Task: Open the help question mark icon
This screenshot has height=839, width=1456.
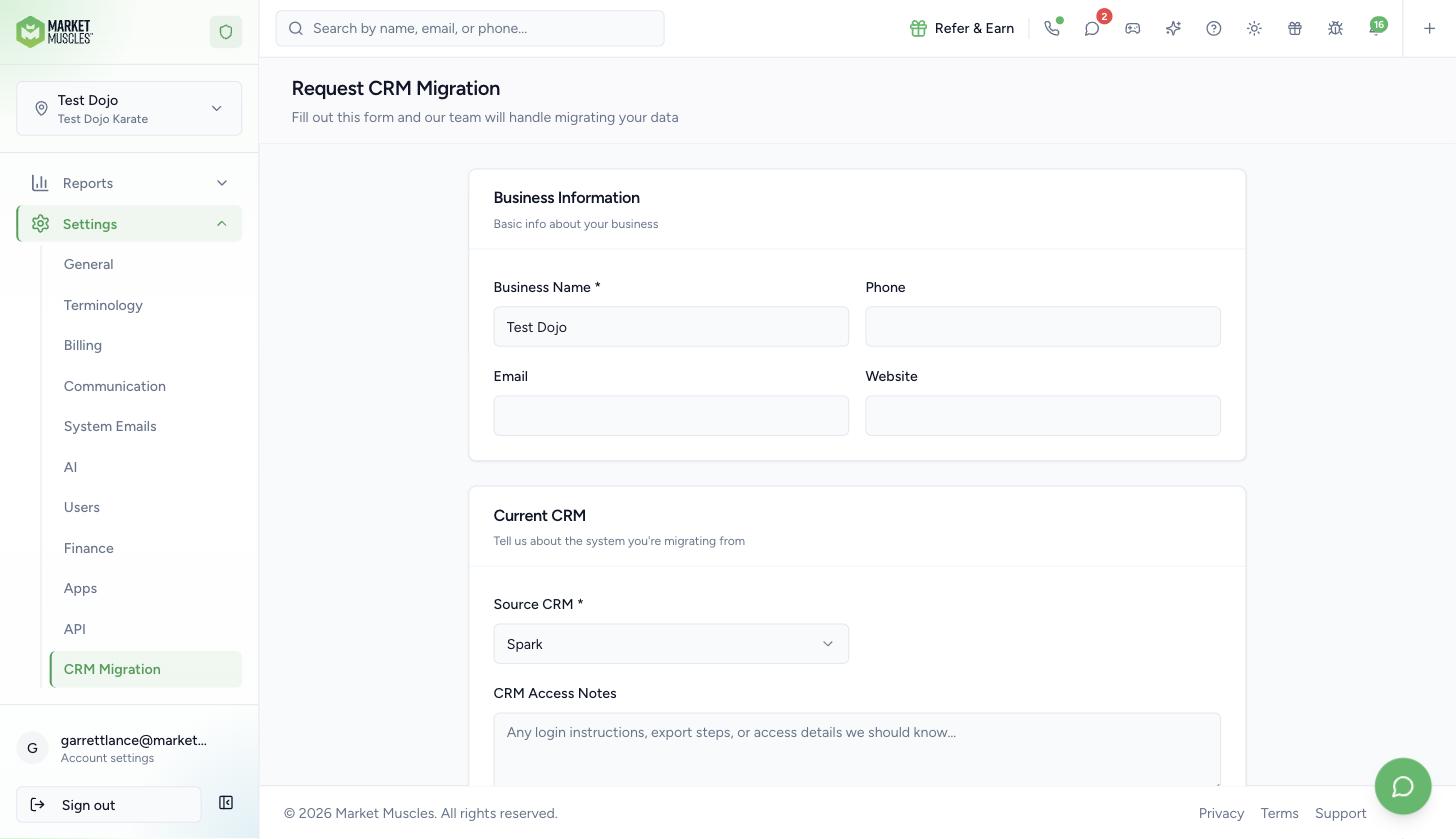Action: point(1214,28)
